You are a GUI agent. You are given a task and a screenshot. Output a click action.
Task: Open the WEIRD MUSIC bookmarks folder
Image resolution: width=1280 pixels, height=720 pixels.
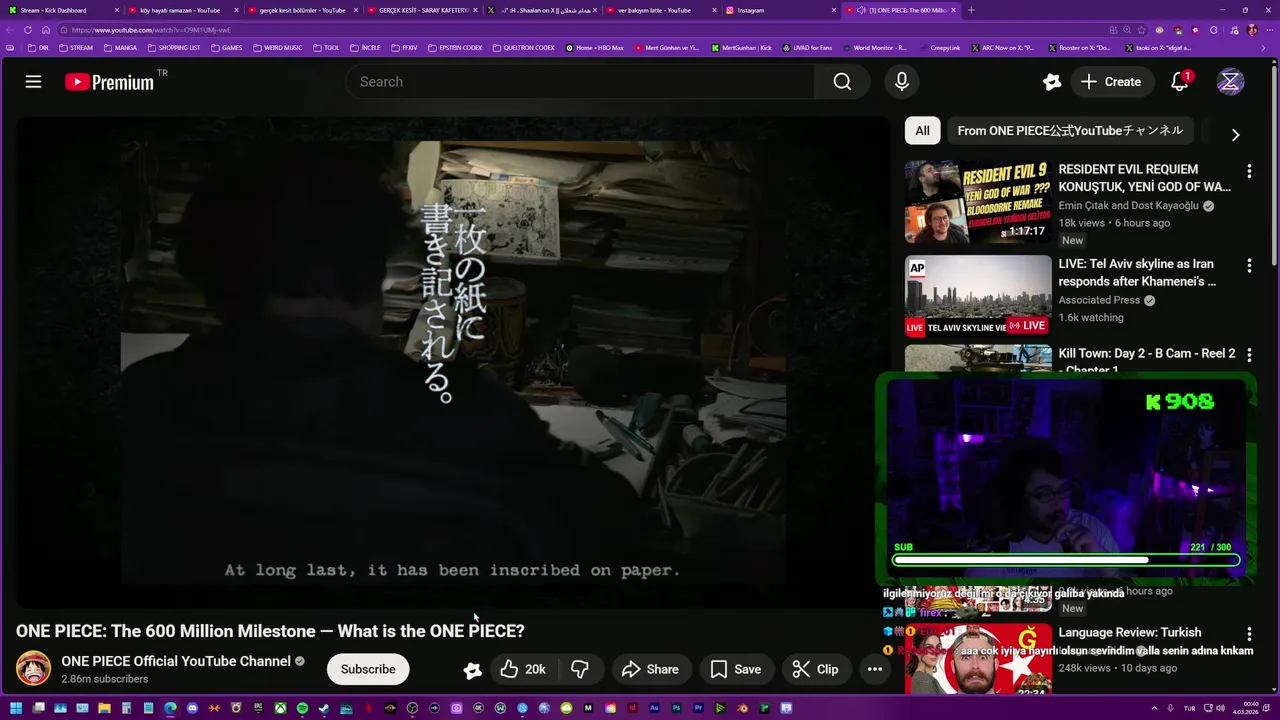tap(278, 48)
